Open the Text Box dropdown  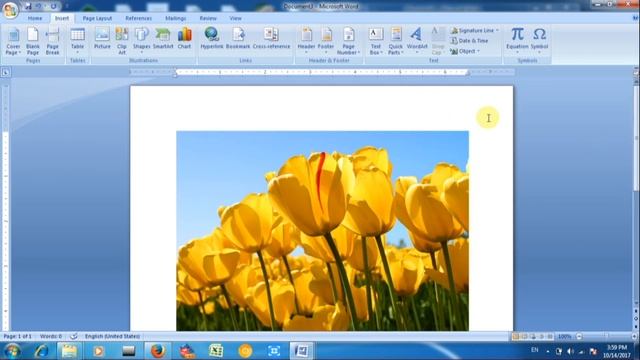click(x=376, y=41)
